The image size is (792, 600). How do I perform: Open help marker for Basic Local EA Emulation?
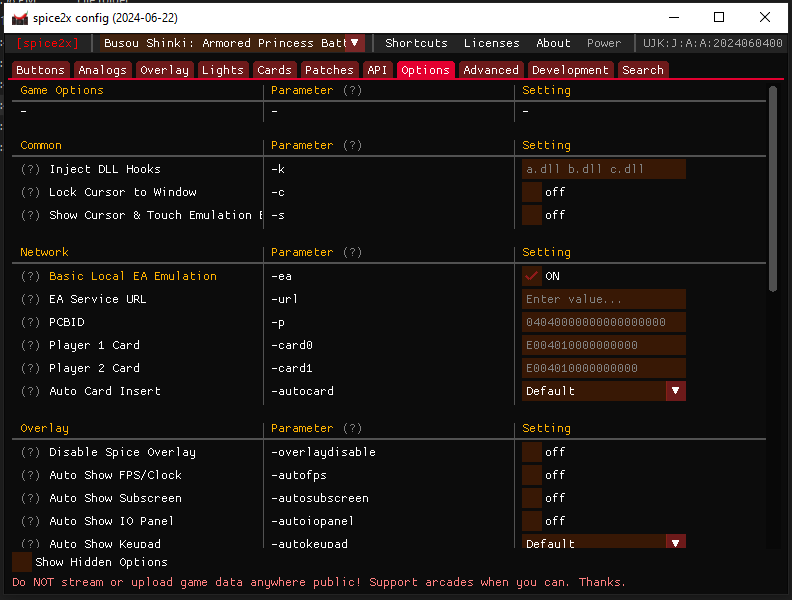click(30, 276)
